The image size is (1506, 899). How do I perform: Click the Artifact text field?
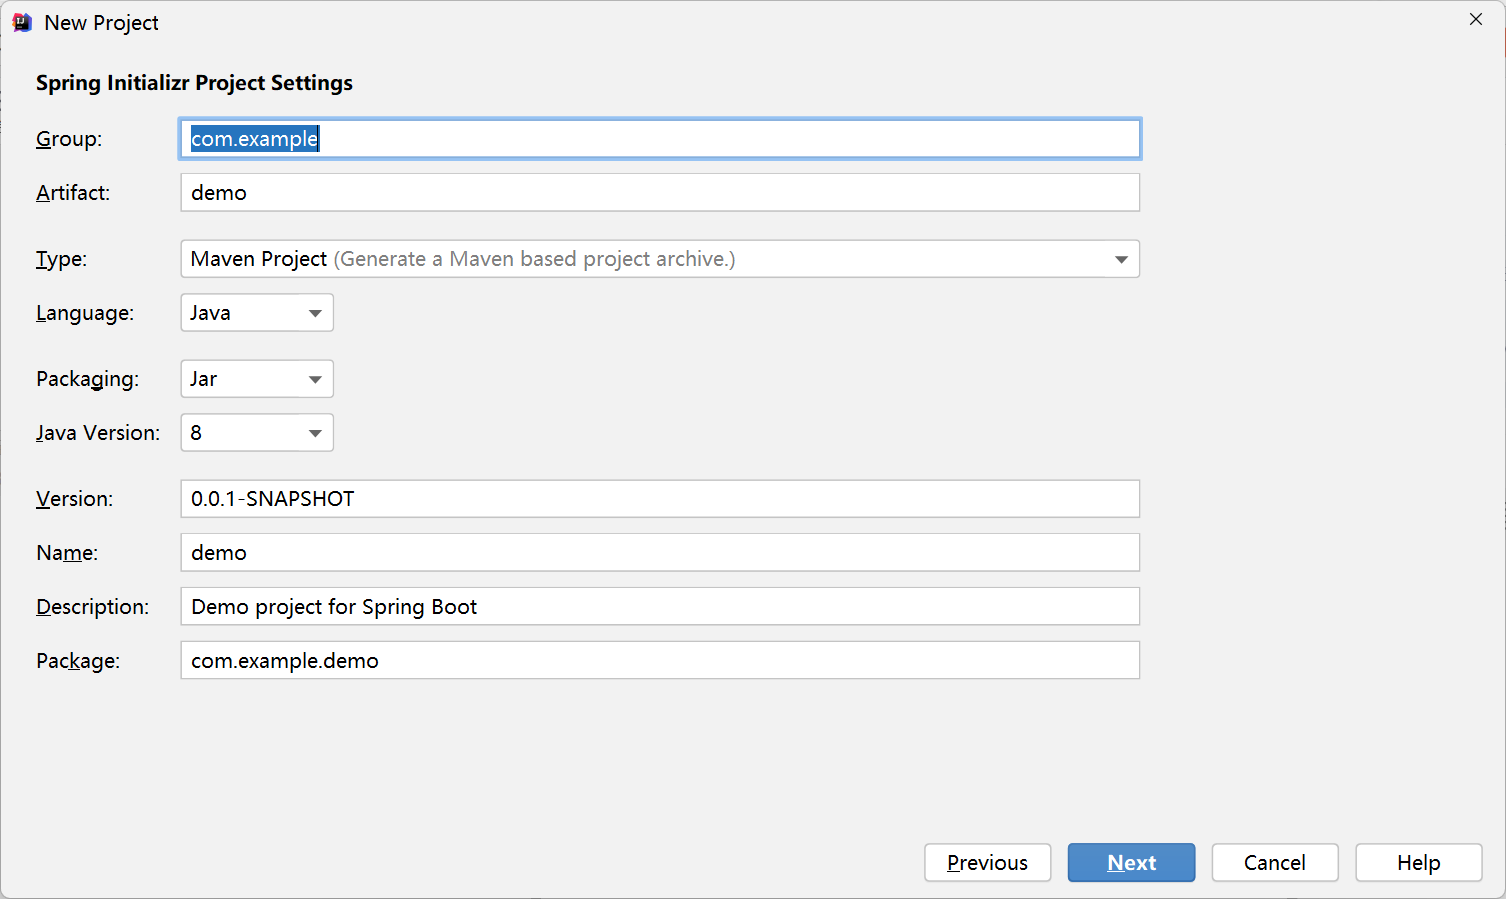click(x=660, y=193)
